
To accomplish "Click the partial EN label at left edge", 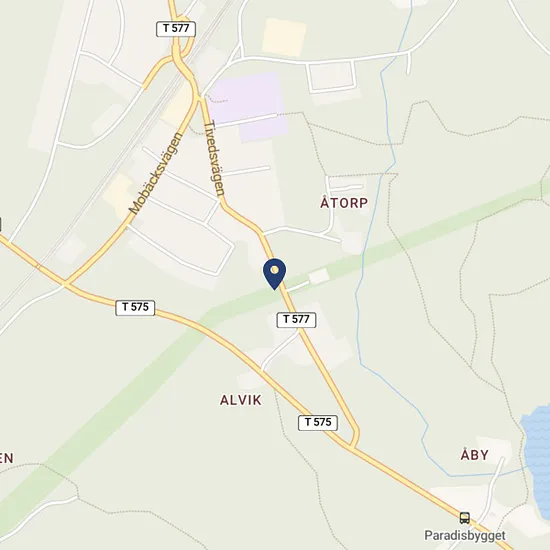I will (x=6, y=458).
